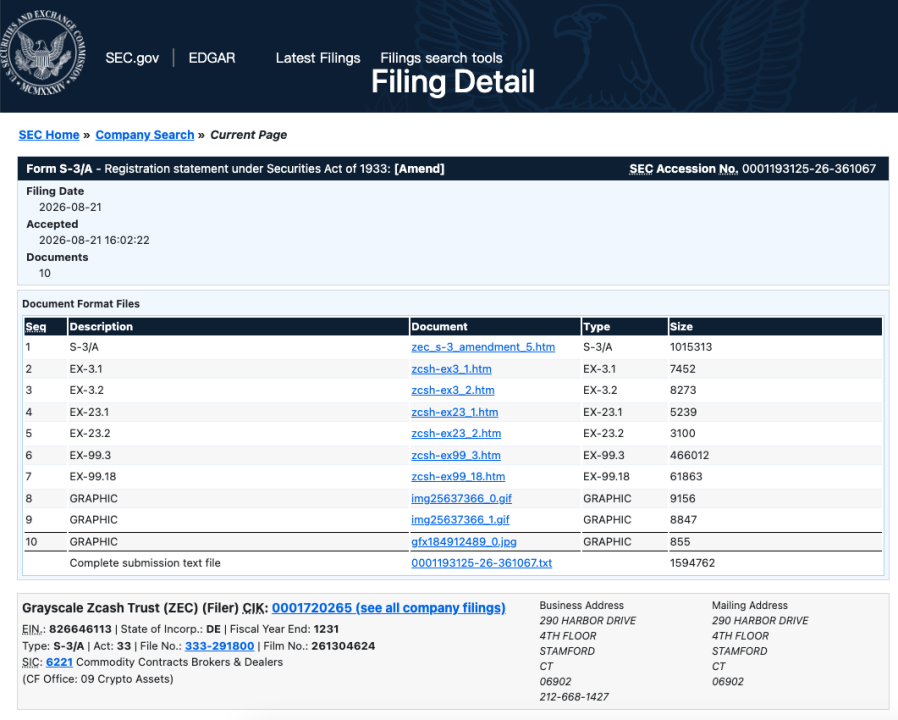Select EX-99.18 in Description column
Viewport: 898px width, 720px height.
(x=92, y=476)
